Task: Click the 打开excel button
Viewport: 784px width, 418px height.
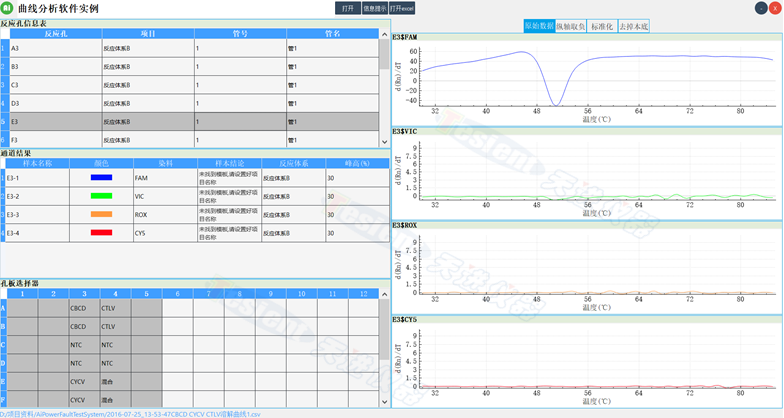Action: (401, 8)
